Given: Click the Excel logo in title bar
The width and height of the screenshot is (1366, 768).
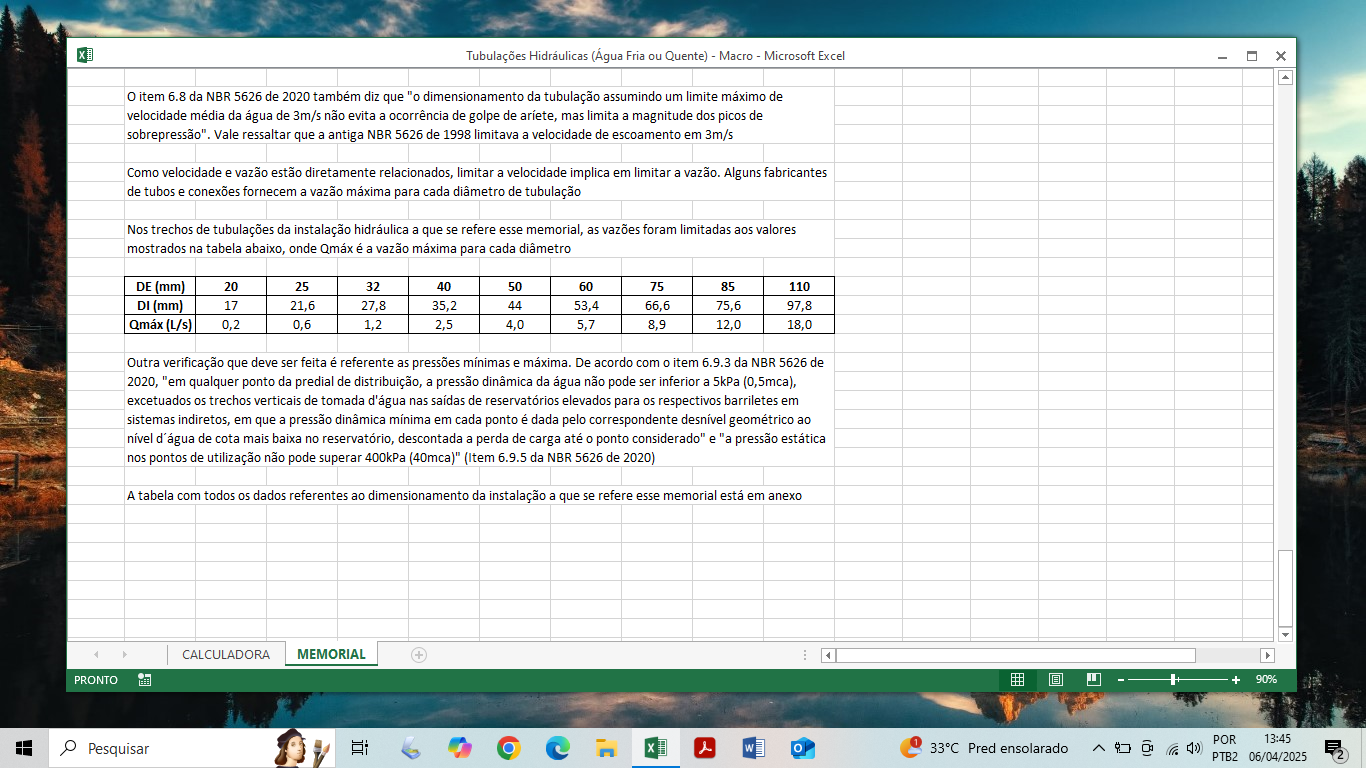Looking at the screenshot, I should [x=85, y=56].
